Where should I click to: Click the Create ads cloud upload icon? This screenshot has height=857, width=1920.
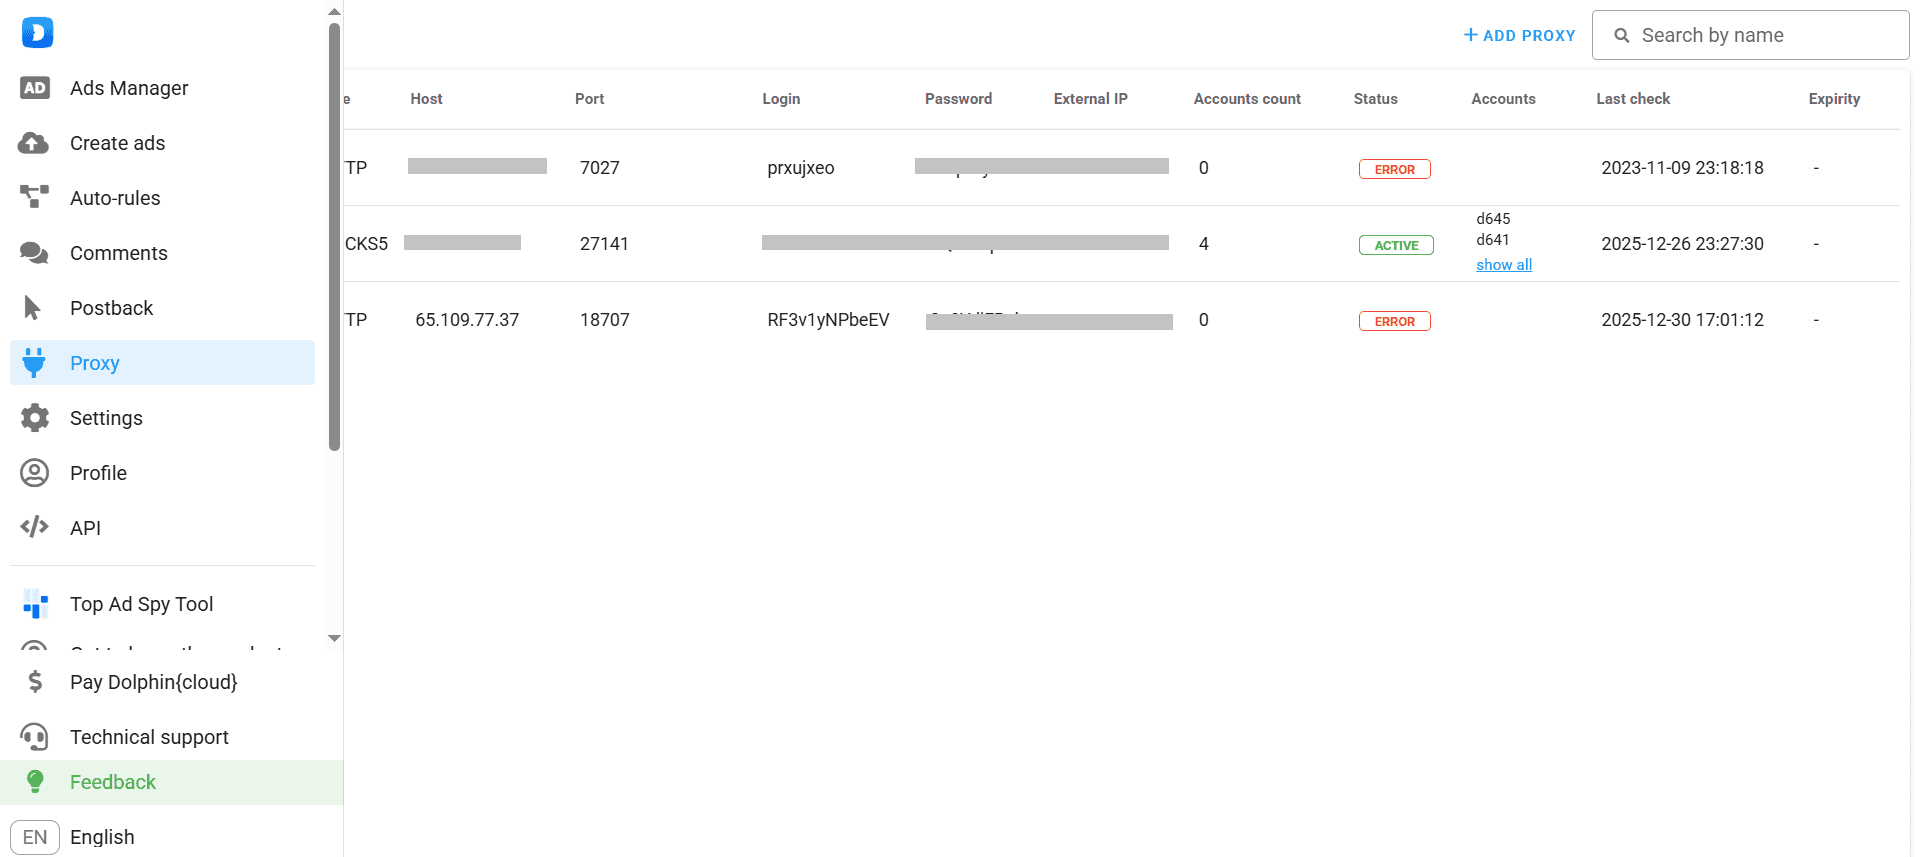tap(34, 143)
